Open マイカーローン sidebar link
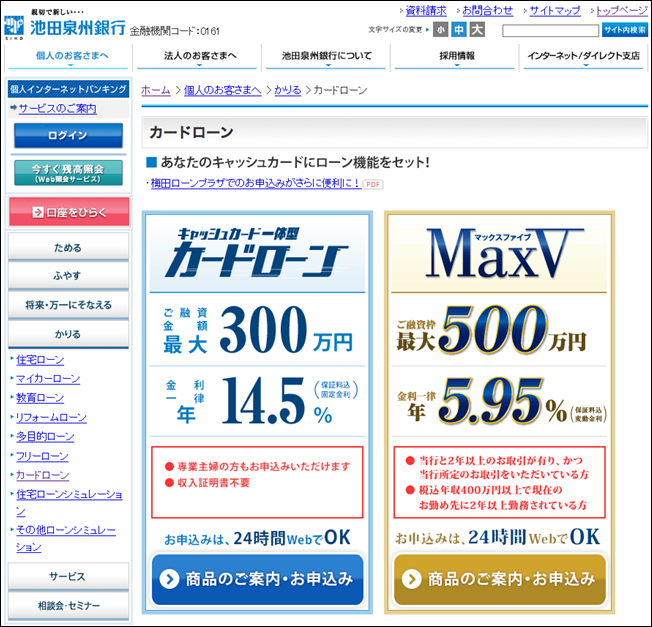The height and width of the screenshot is (627, 652). pos(48,379)
